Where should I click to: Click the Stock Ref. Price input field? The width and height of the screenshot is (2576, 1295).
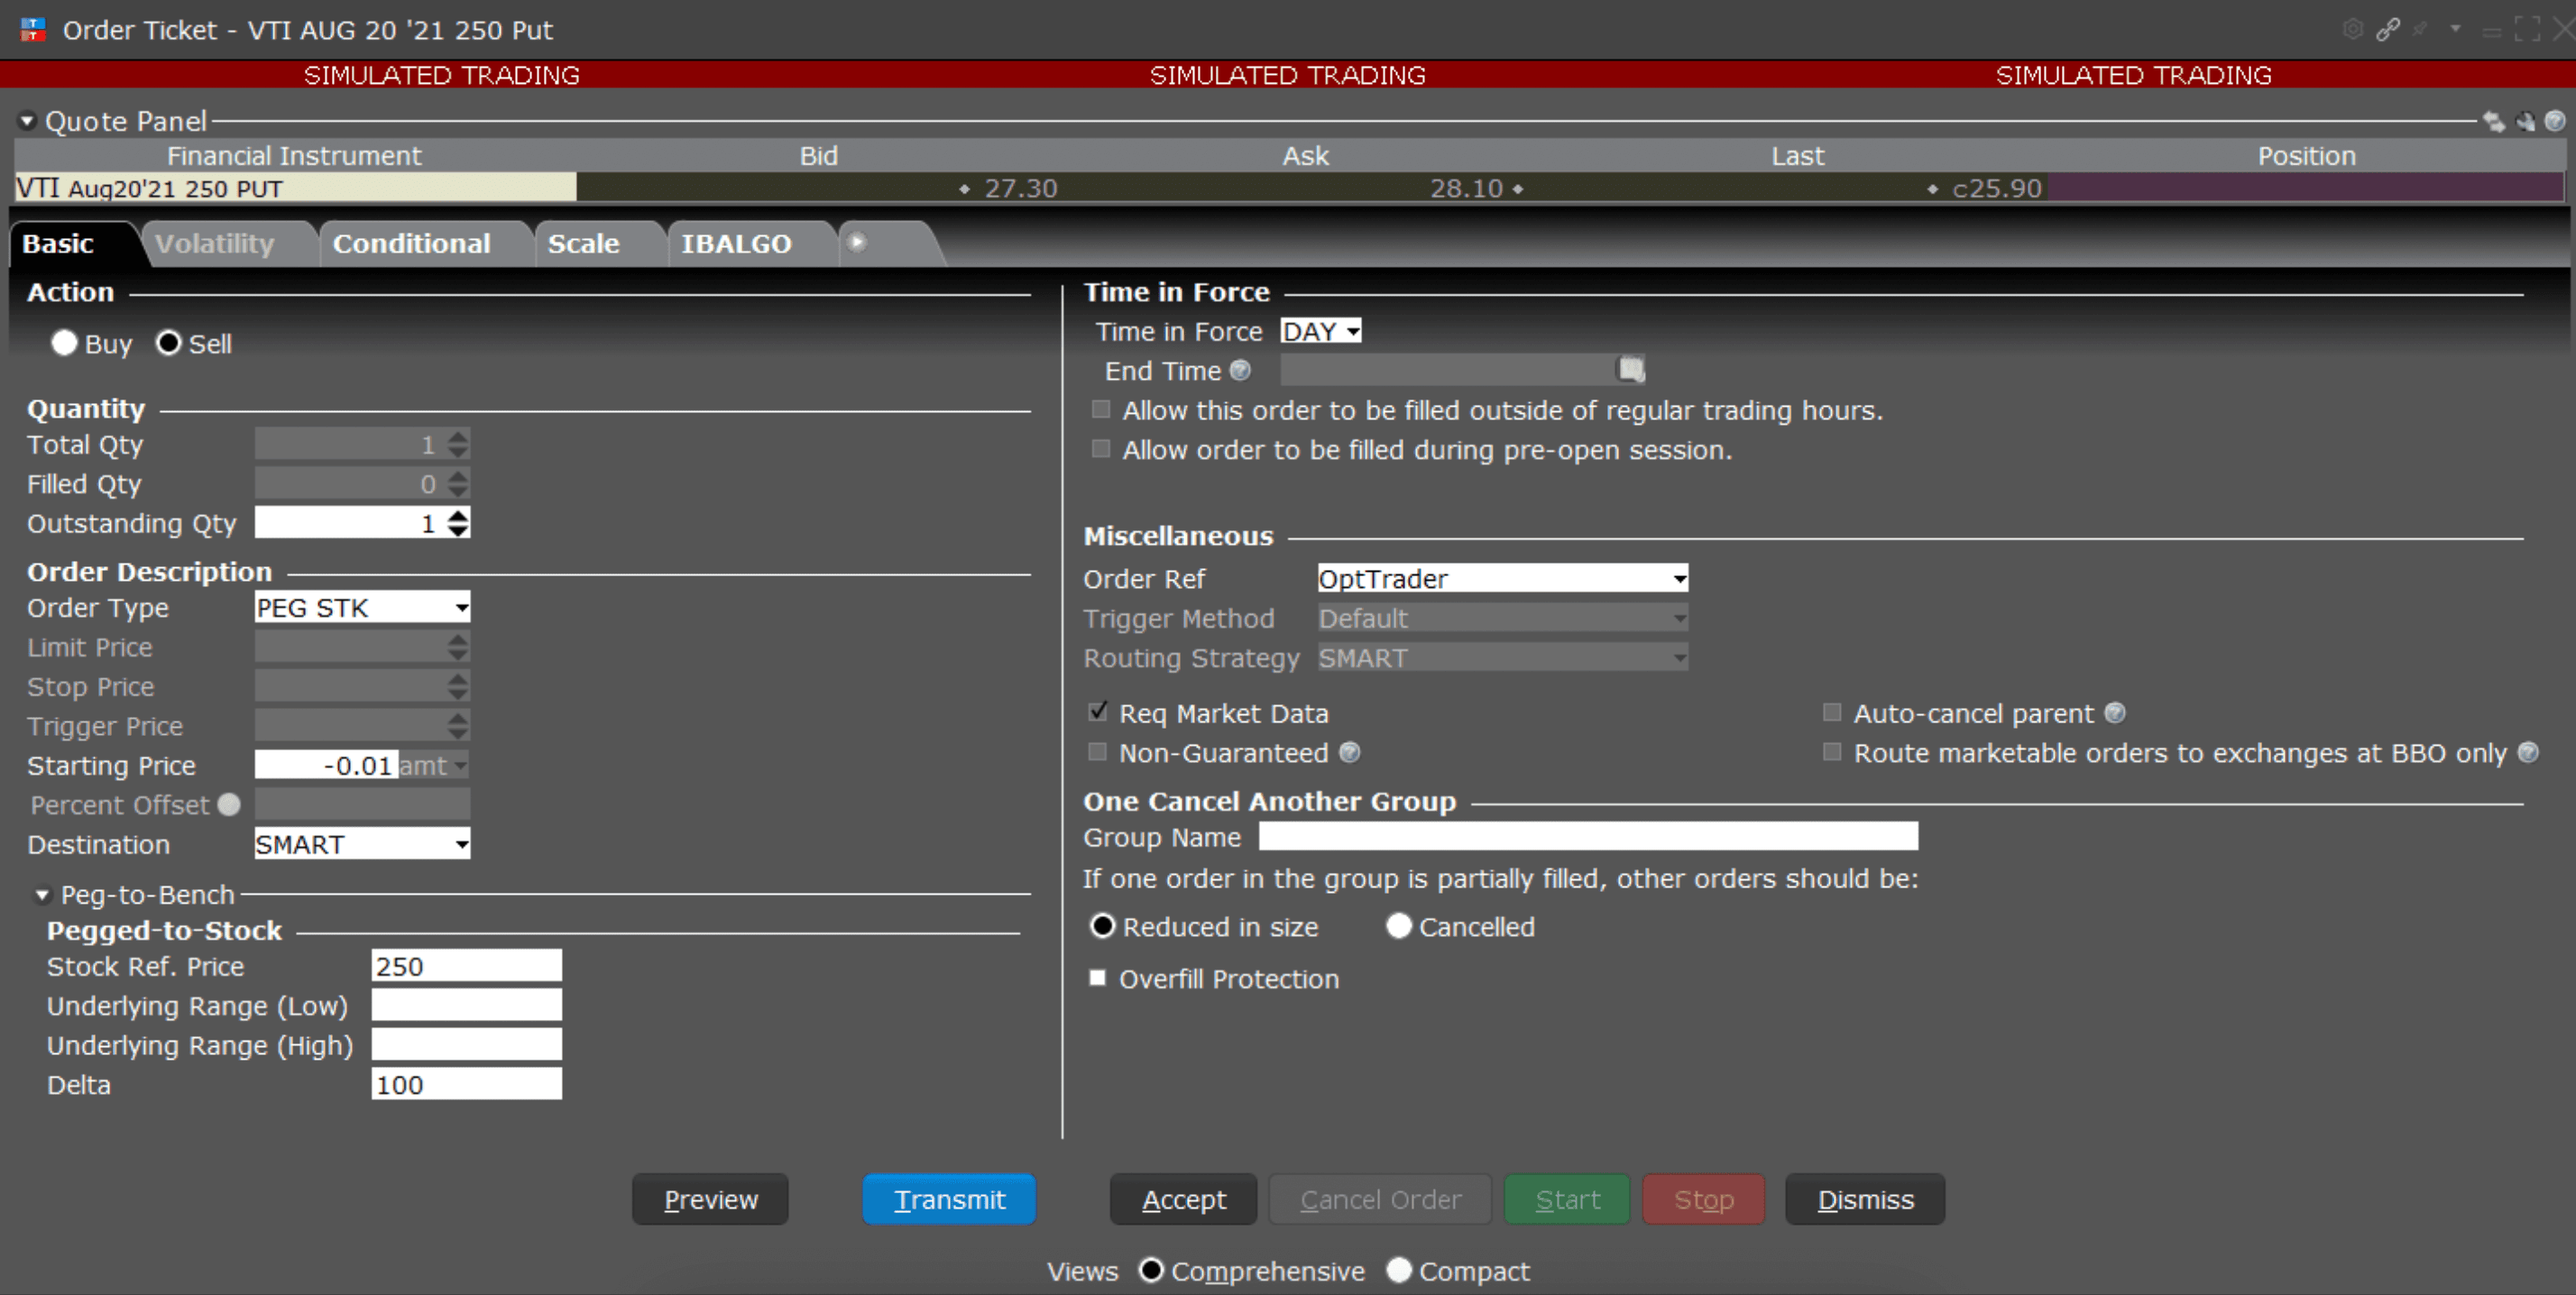(x=466, y=966)
